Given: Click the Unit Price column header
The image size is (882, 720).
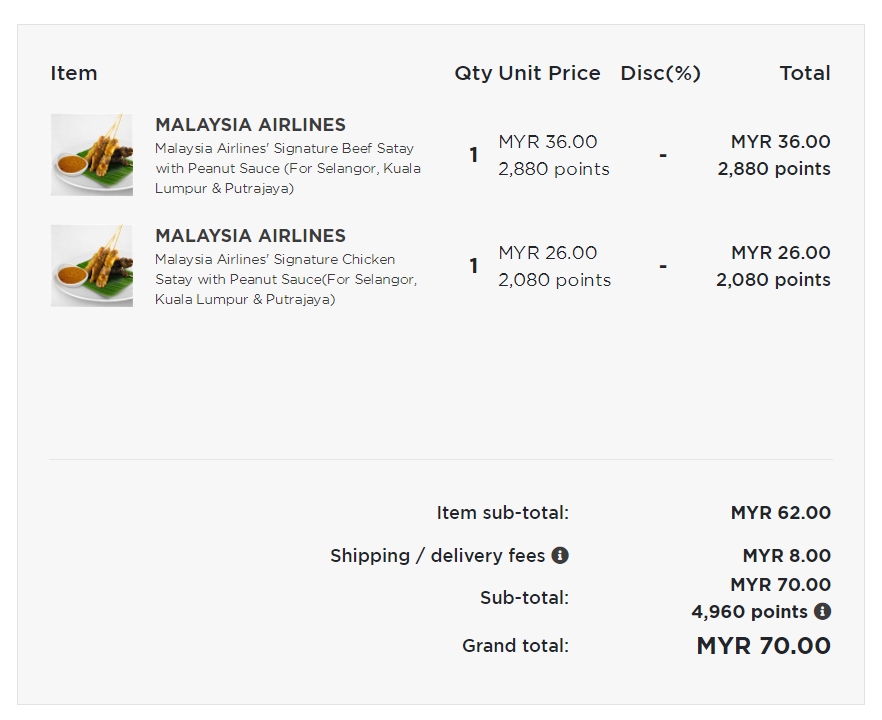Looking at the screenshot, I should (549, 73).
